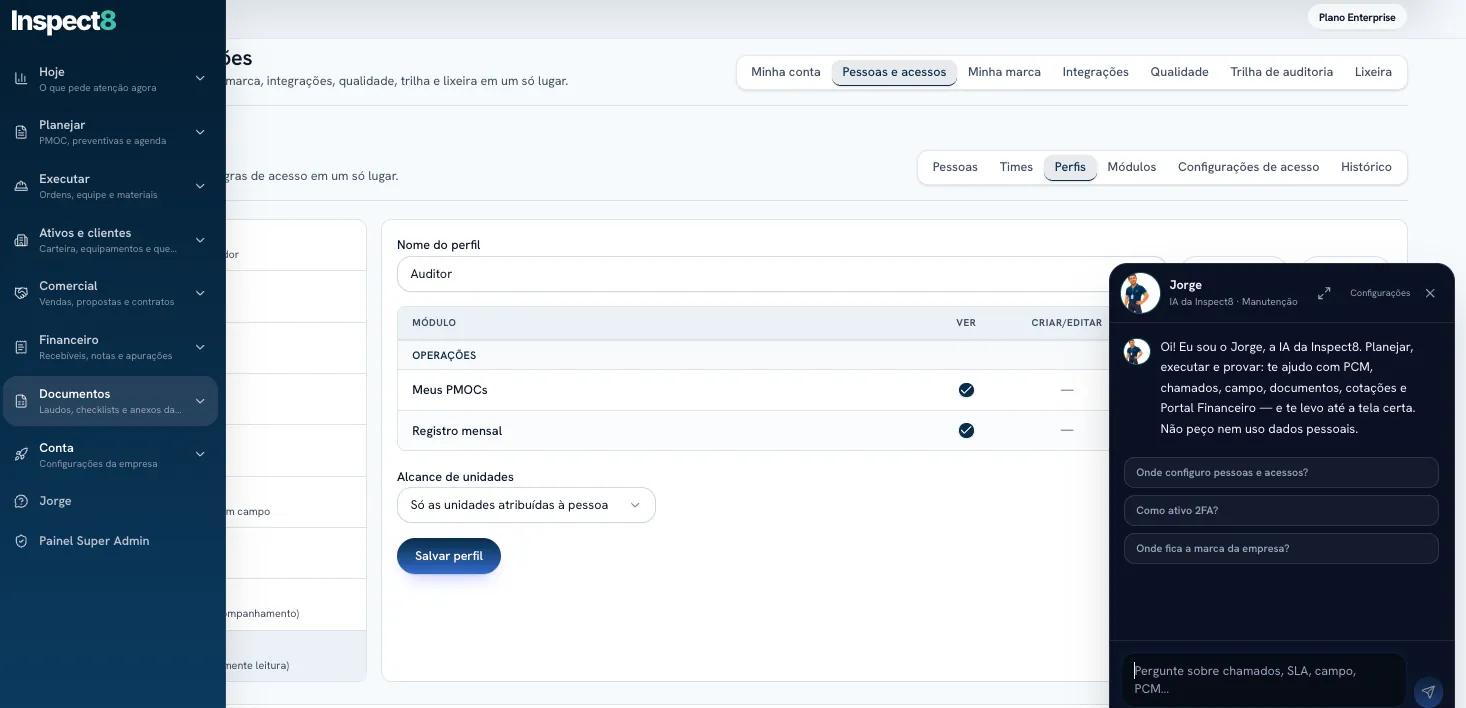Click the Jorge help icon in sidebar
The image size is (1466, 708).
(21, 501)
